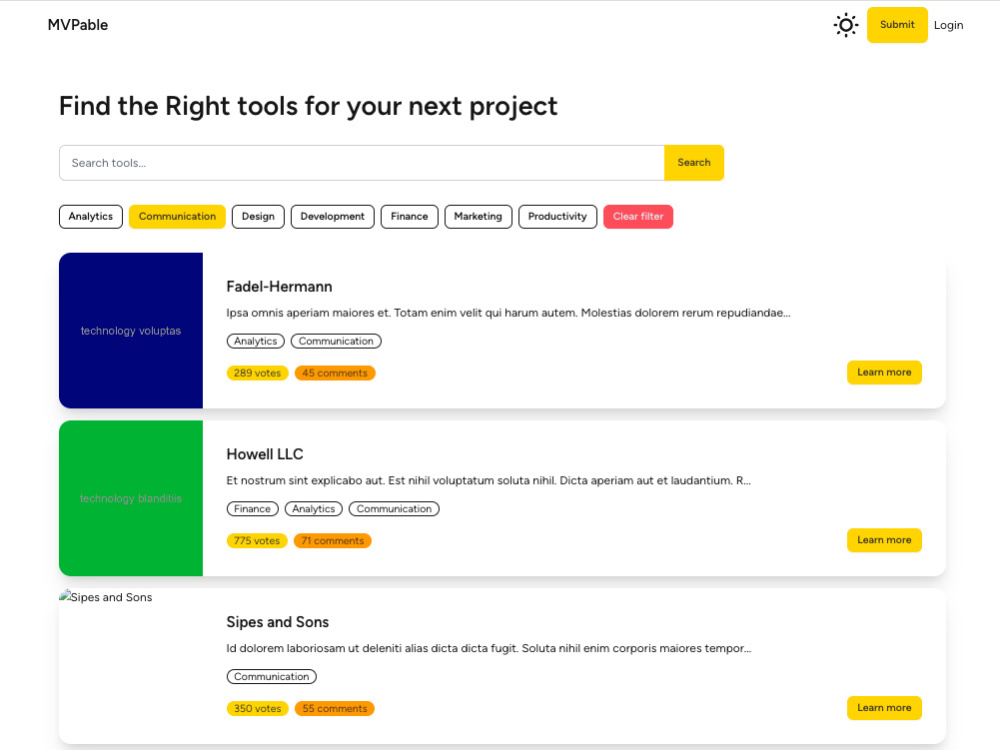Learn more about Howell LLC
This screenshot has width=1000, height=750.
pos(884,540)
